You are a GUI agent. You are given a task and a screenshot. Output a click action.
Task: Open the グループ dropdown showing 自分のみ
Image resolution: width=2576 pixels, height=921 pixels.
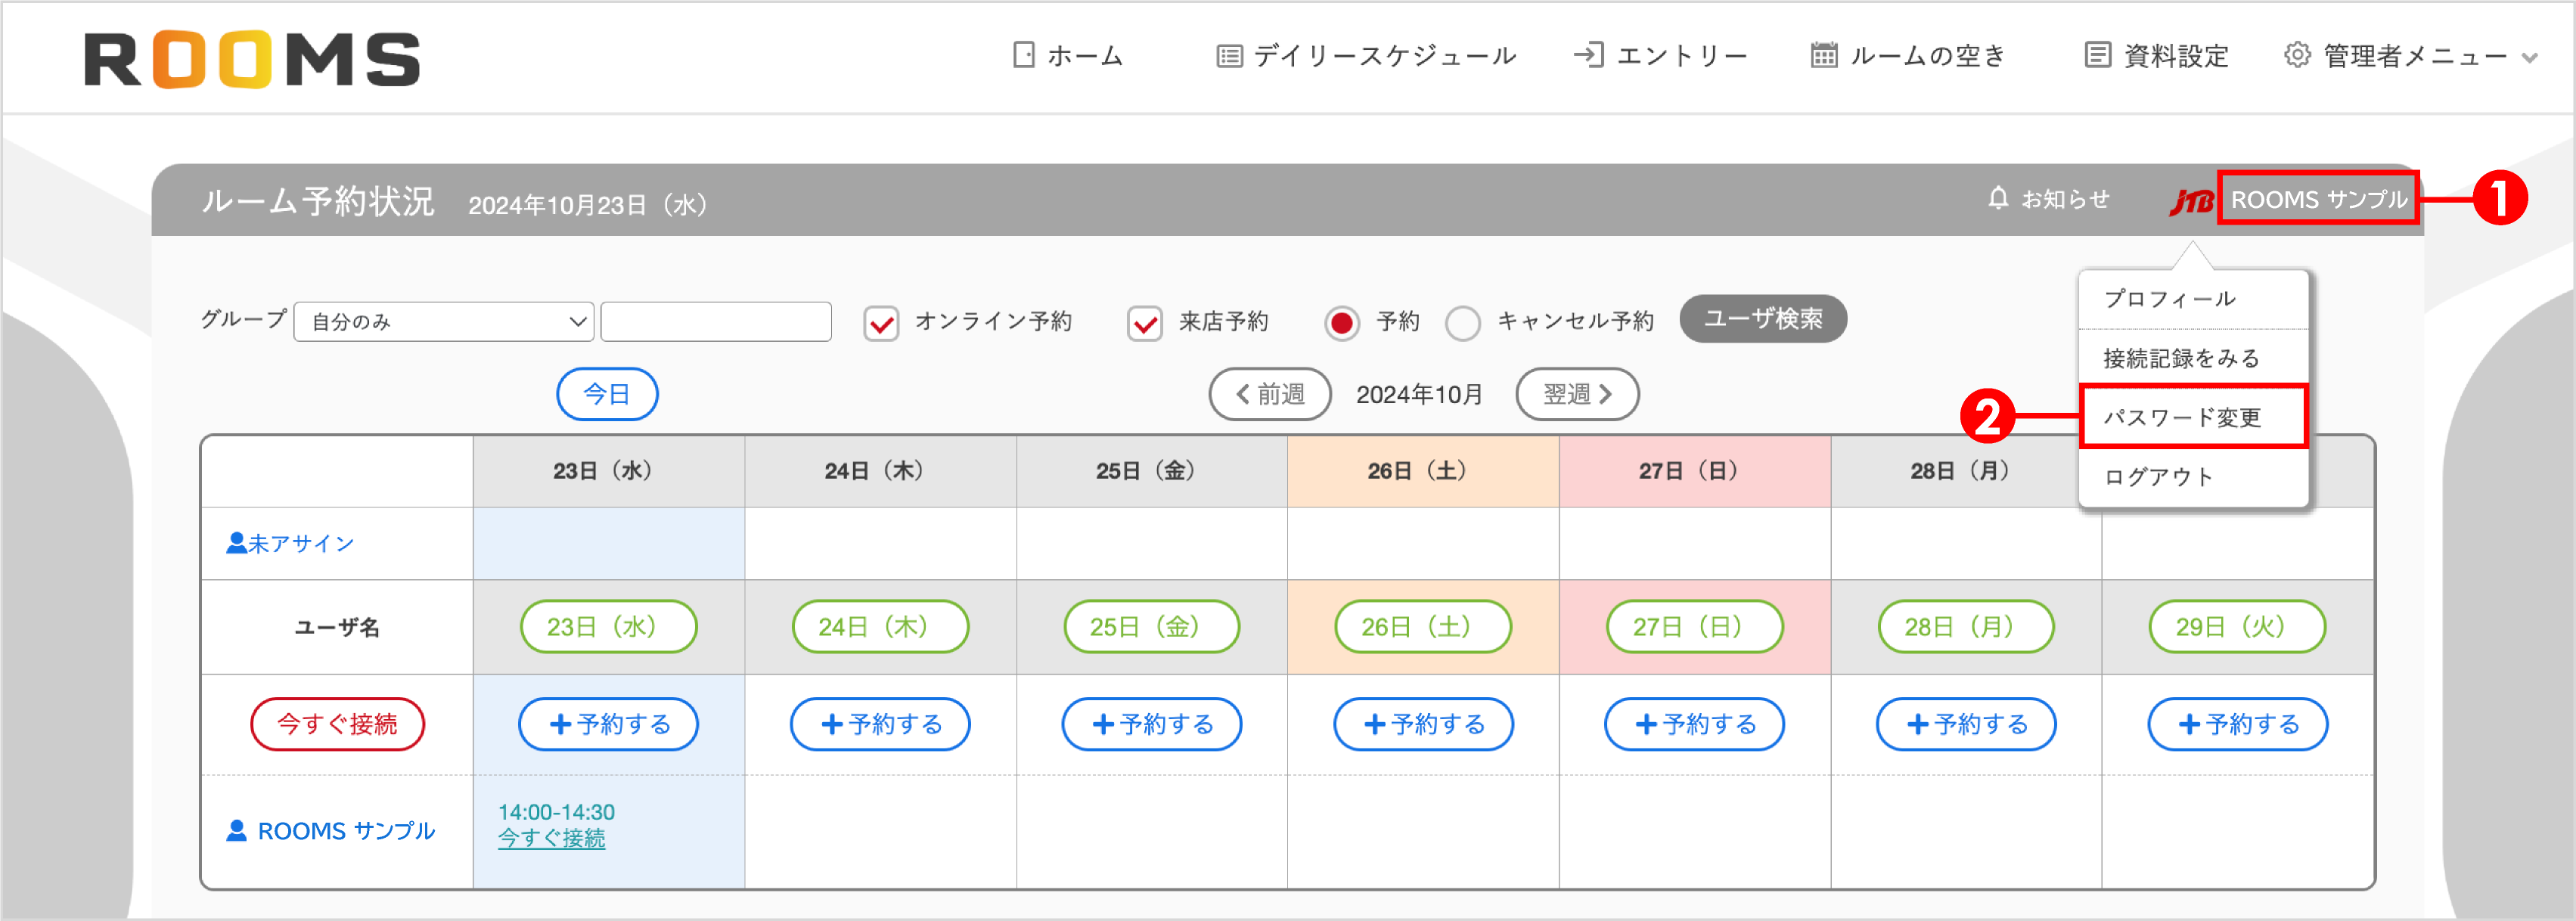click(443, 322)
